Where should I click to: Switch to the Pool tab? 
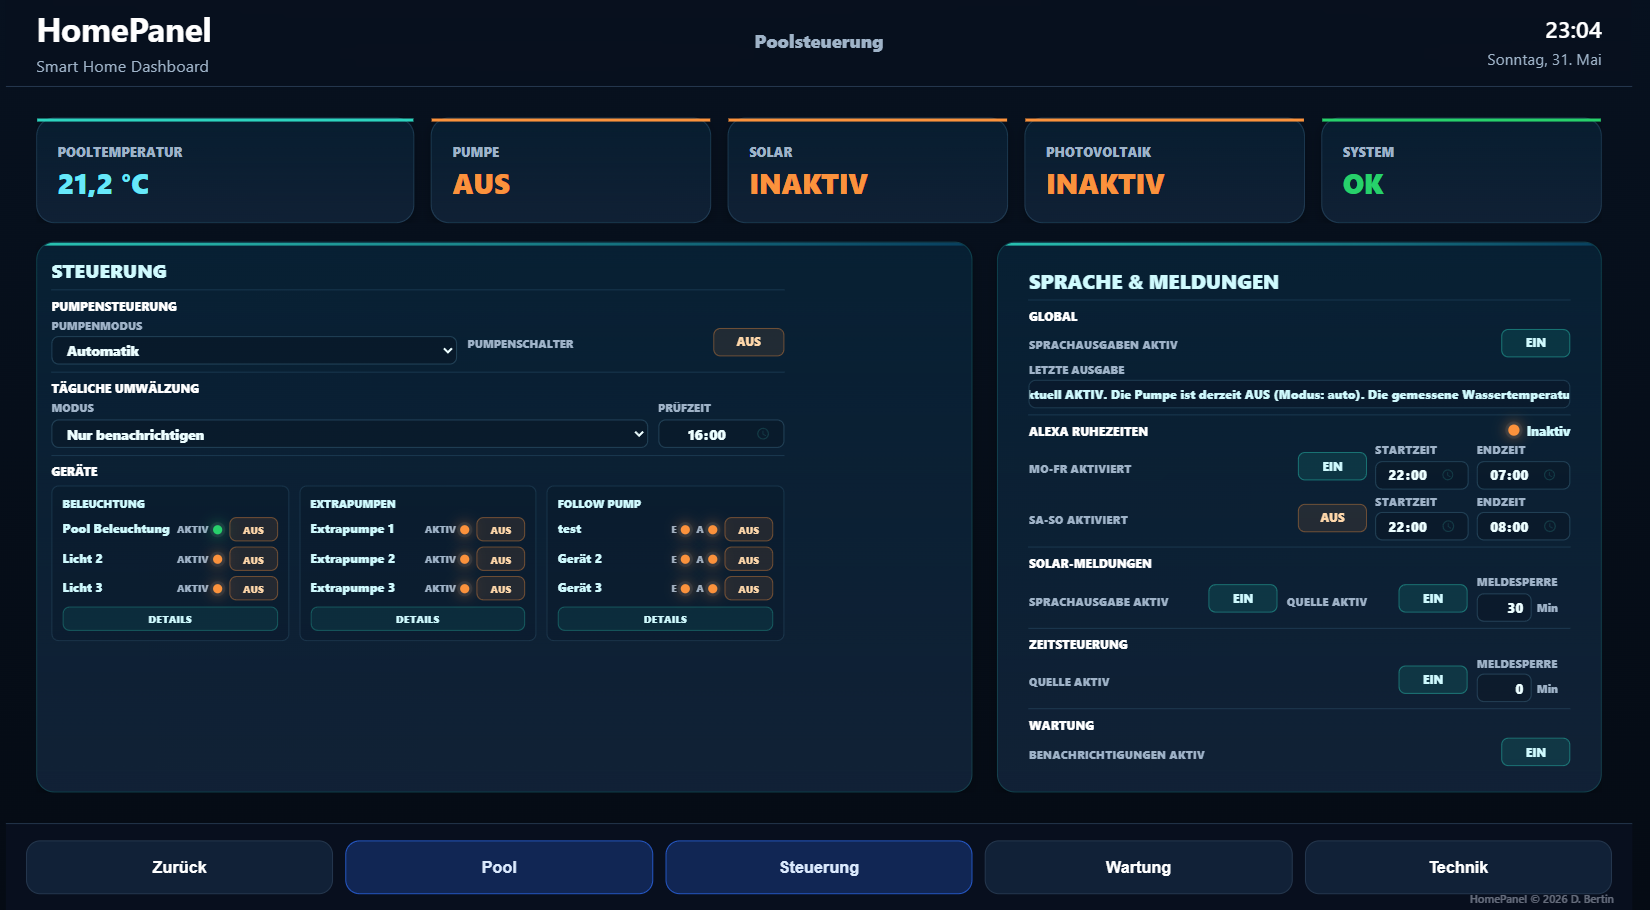499,867
